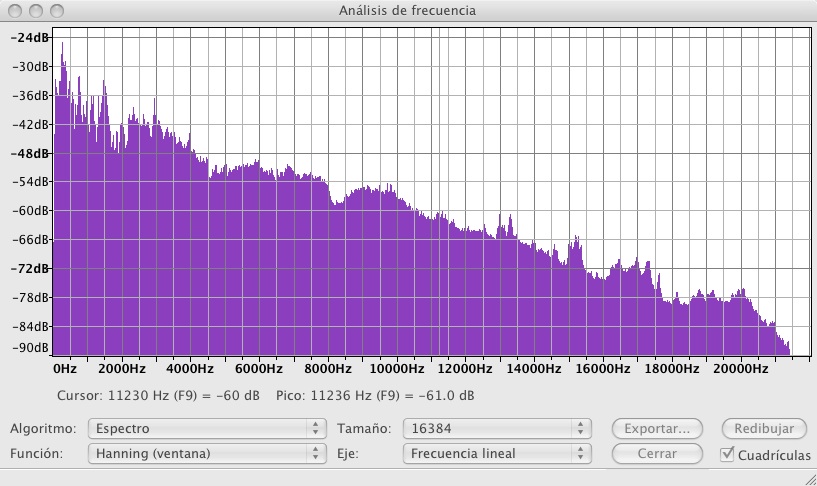
Task: Click the 6000Hz axis label
Action: pyautogui.click(x=259, y=369)
